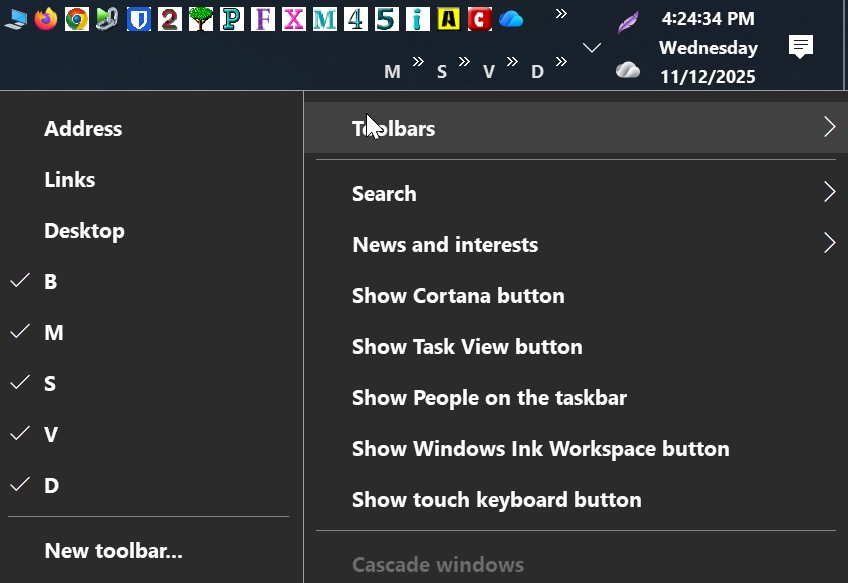Image resolution: width=848 pixels, height=583 pixels.
Task: Click the clock showing 4:24:34 PM
Action: [x=707, y=18]
